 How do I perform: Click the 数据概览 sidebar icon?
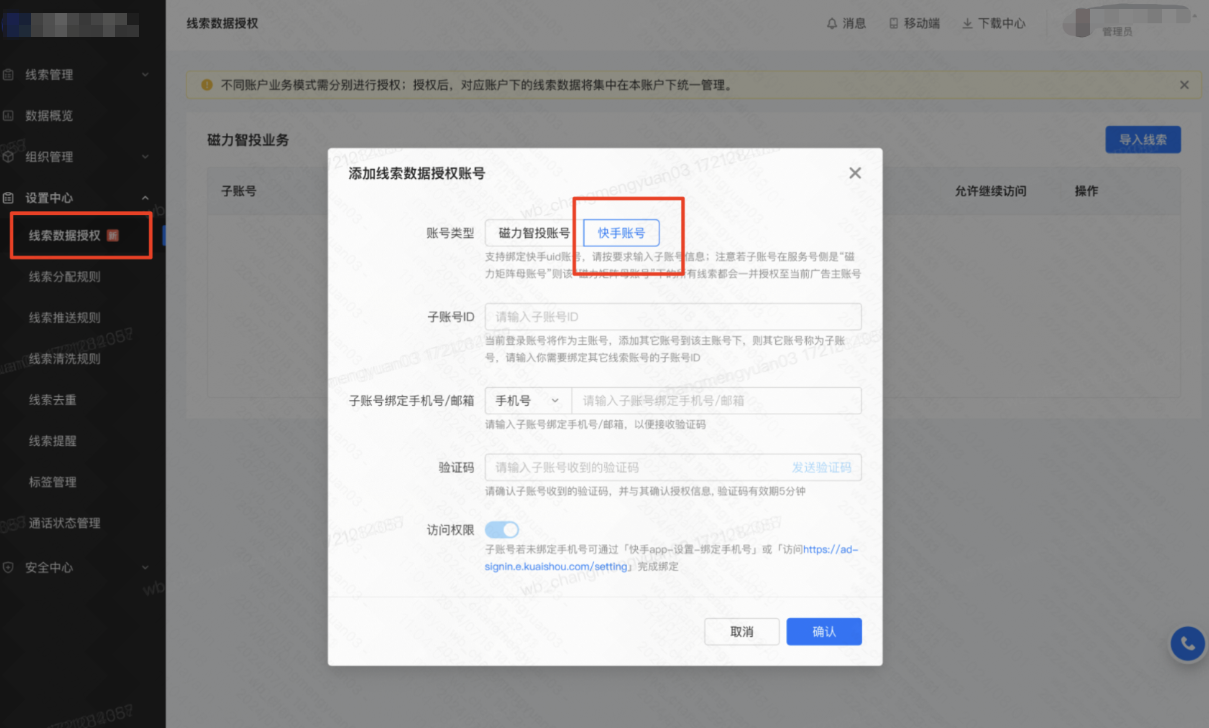coord(10,115)
